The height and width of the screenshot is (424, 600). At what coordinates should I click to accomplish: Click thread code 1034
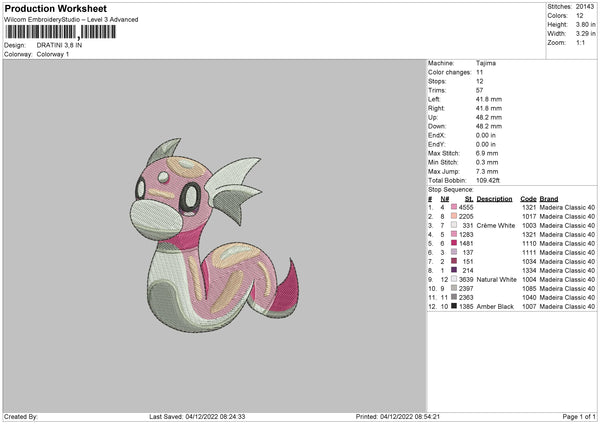point(529,261)
